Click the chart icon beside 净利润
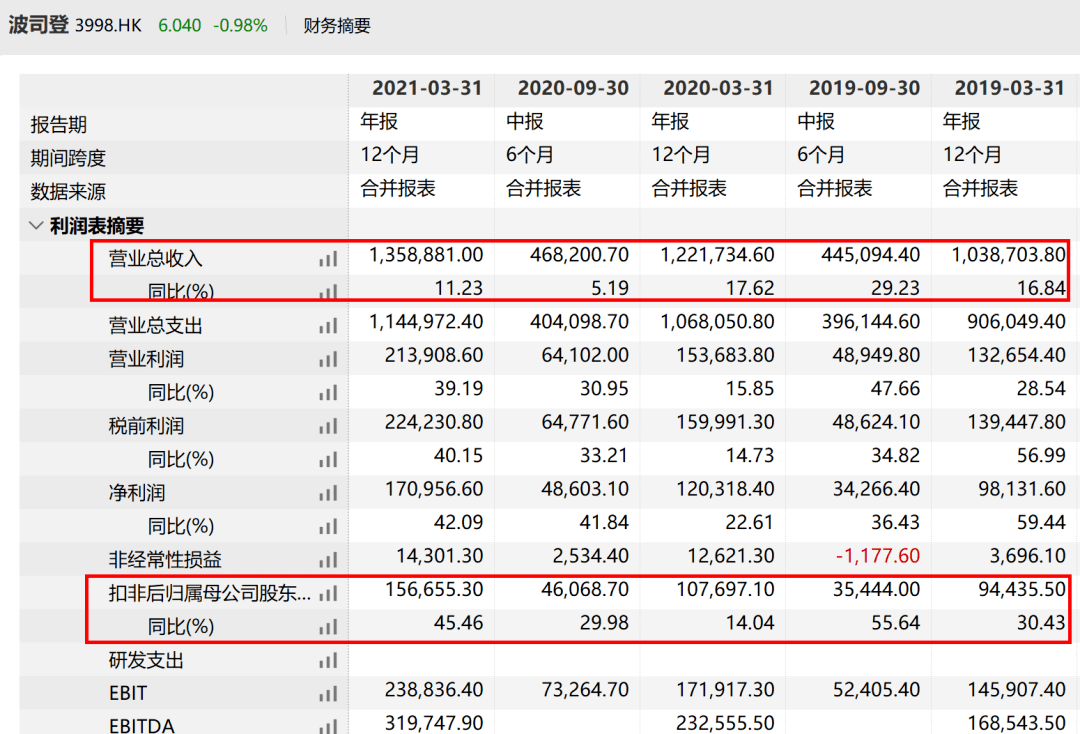The height and width of the screenshot is (734, 1080). 327,492
